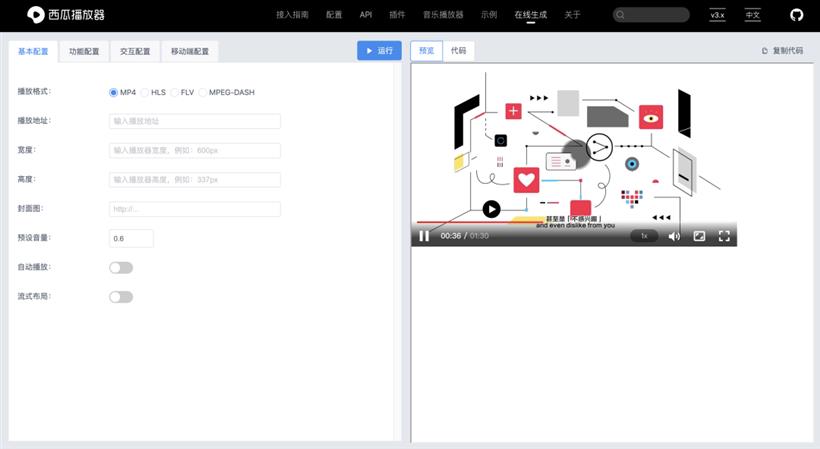Click the 播放地址 URL input field

pos(195,121)
